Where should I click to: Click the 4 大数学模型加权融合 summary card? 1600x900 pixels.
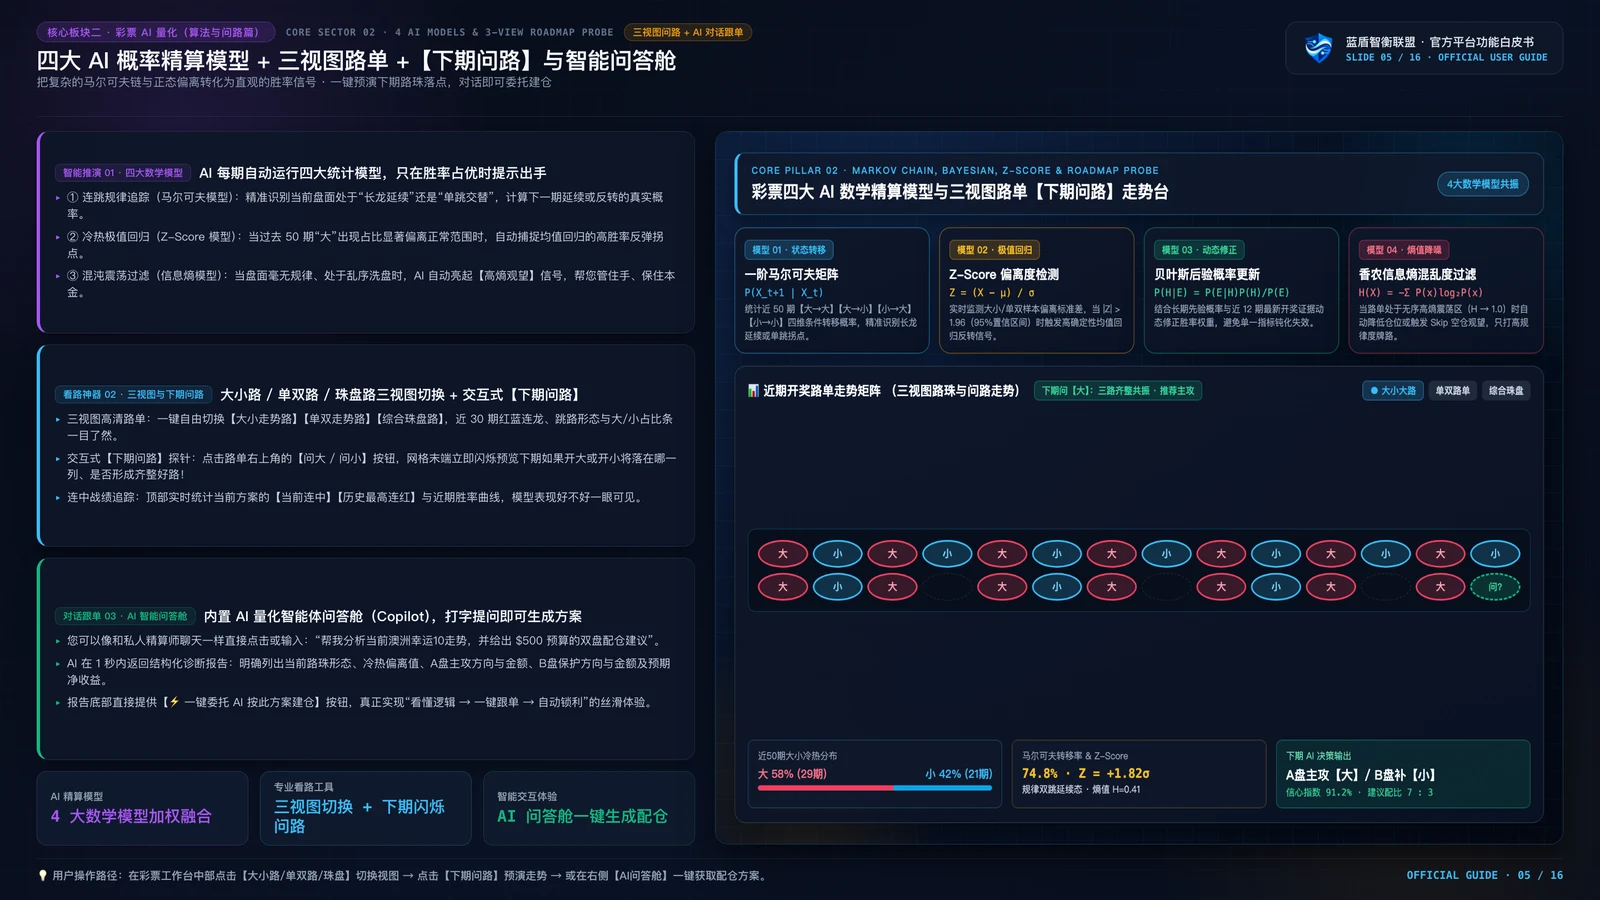(142, 808)
